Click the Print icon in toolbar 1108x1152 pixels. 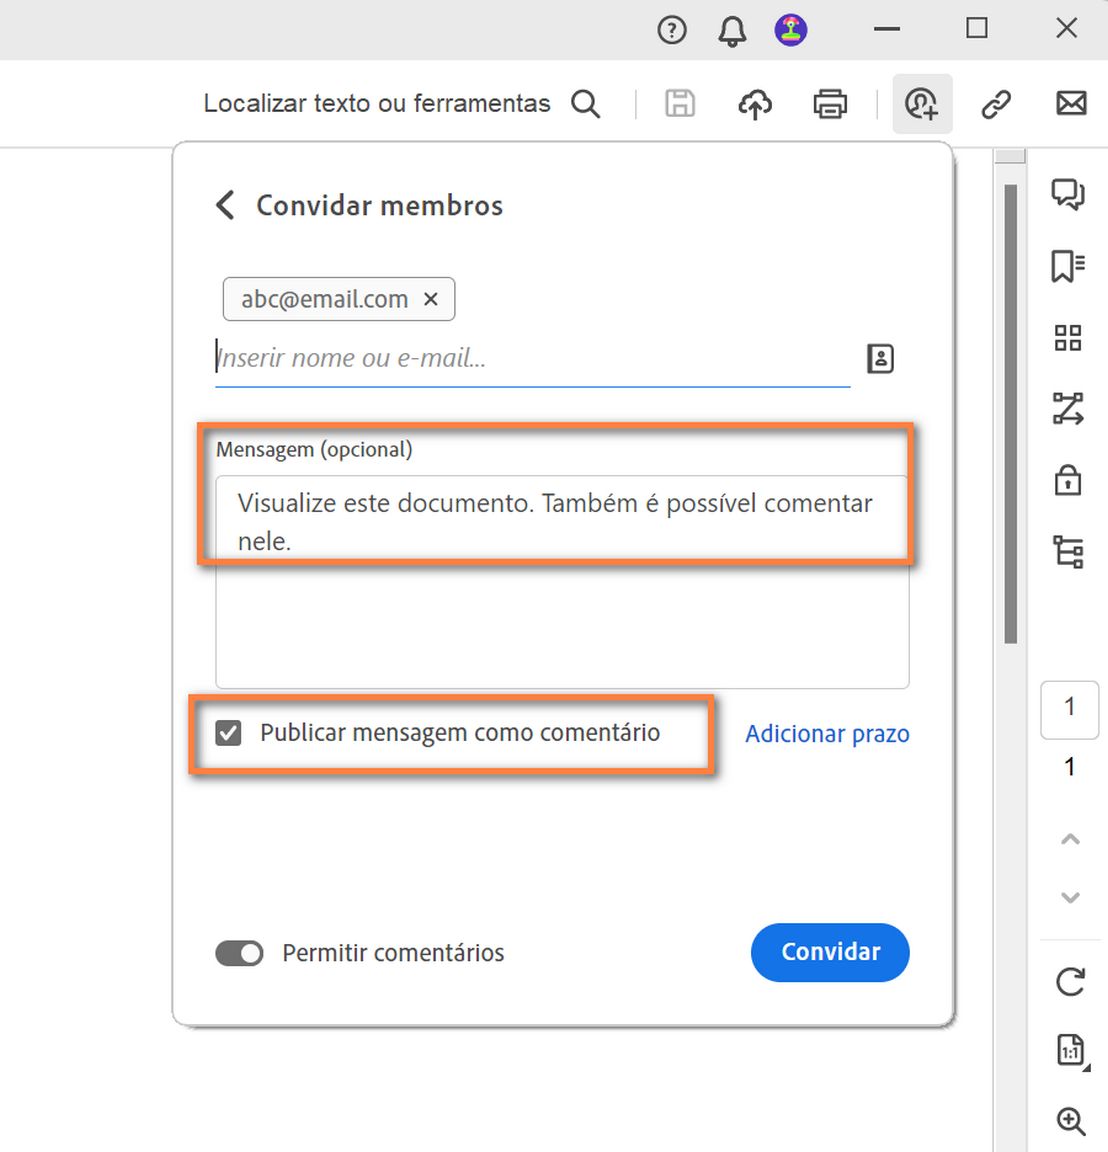pyautogui.click(x=830, y=103)
